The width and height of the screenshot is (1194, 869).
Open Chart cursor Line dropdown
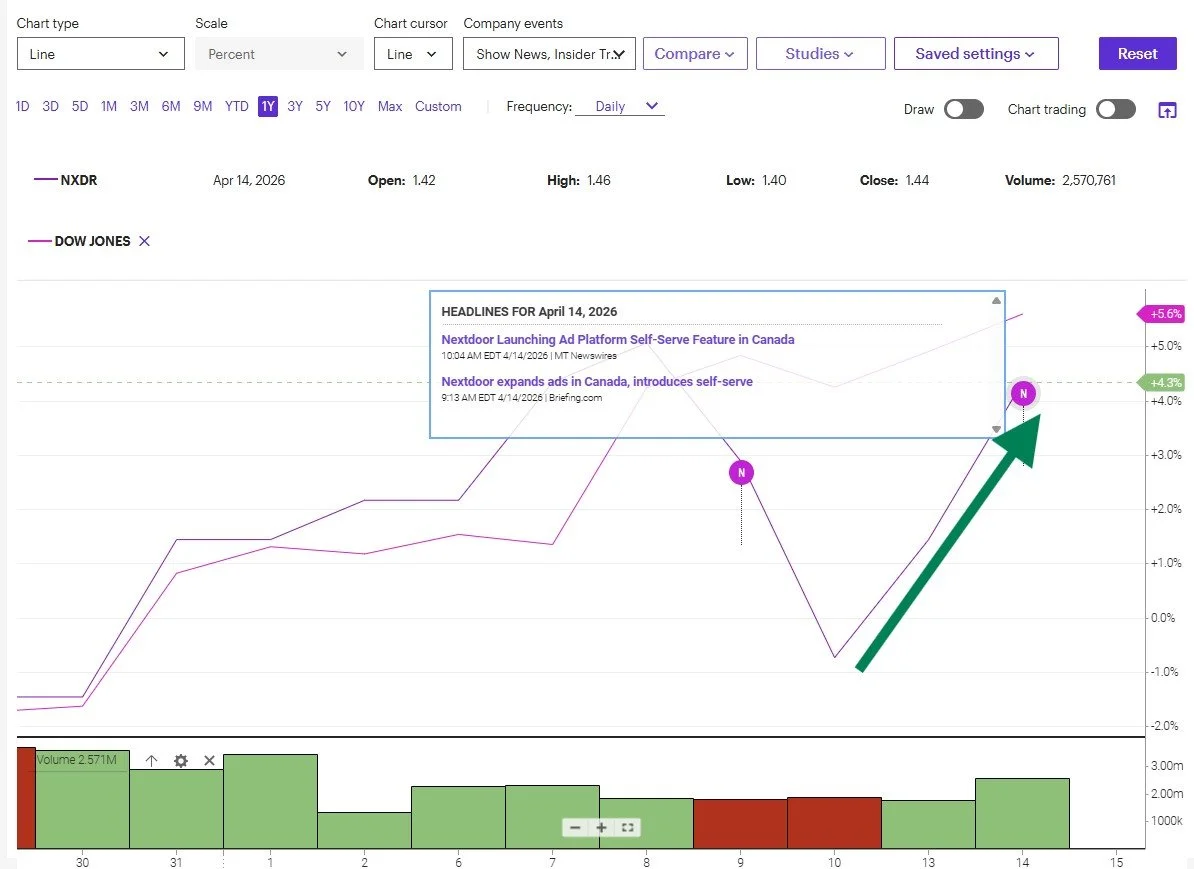[x=413, y=54]
